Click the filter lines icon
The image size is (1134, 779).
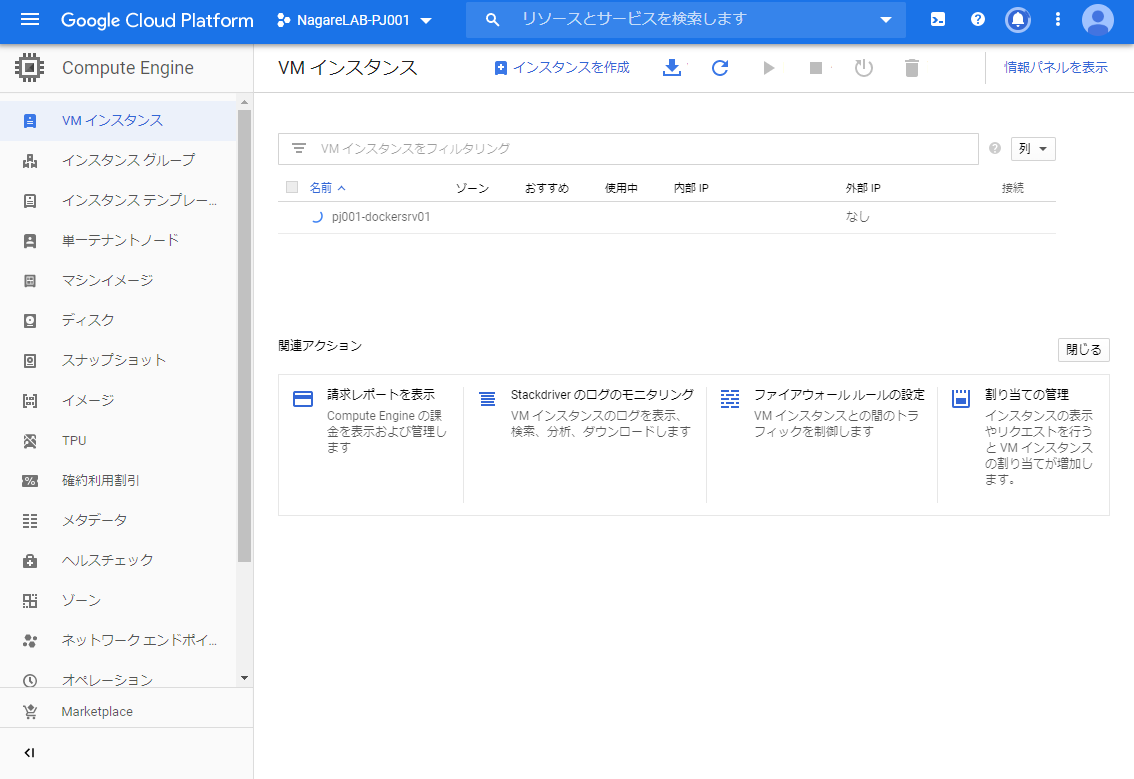299,148
